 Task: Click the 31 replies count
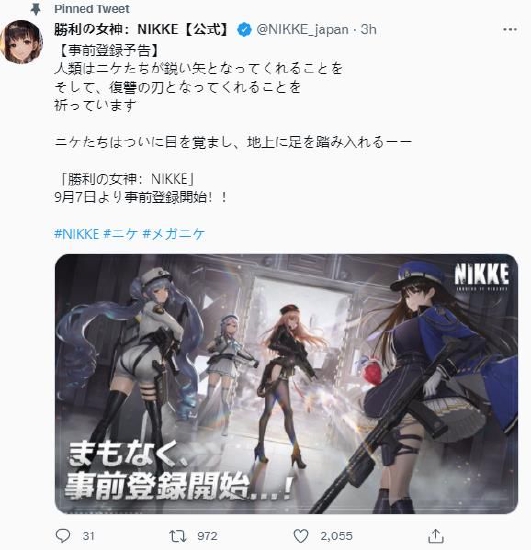(x=89, y=536)
